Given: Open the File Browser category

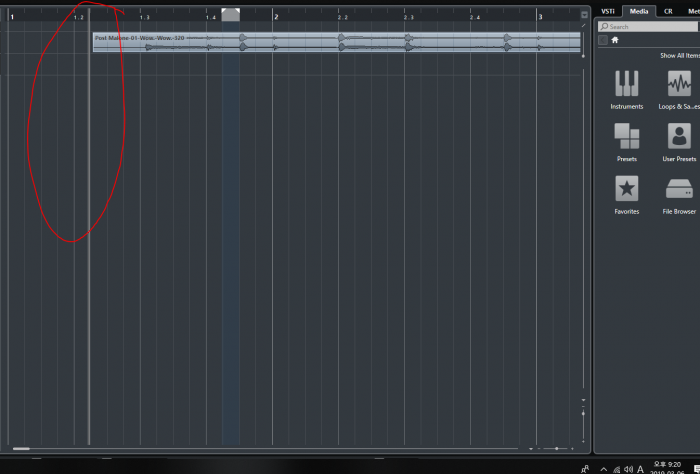Looking at the screenshot, I should tap(679, 195).
